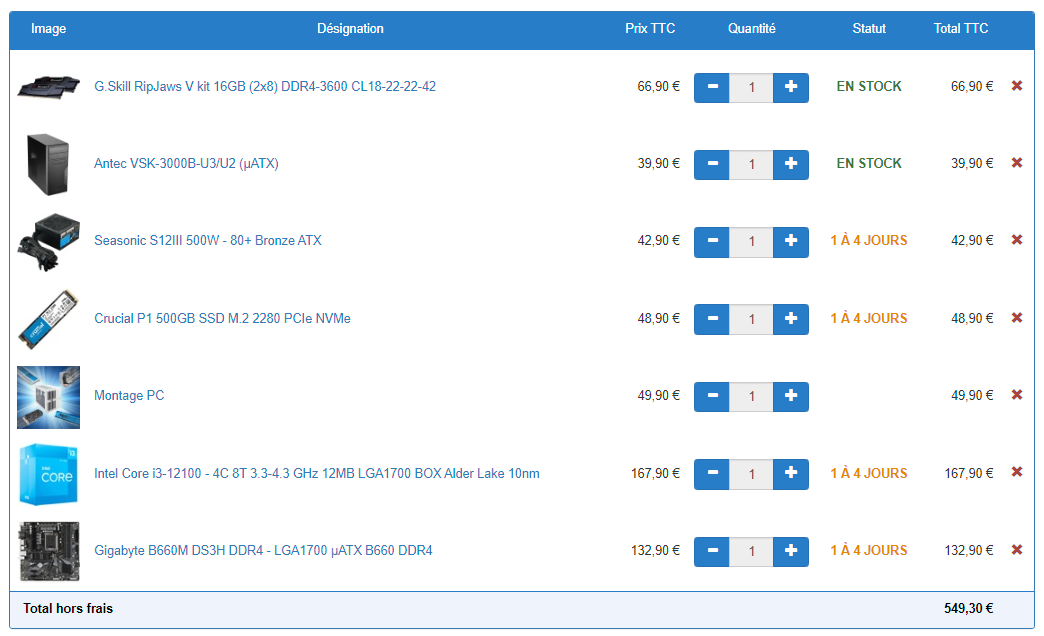
Task: Click 1 À 4 JOURS status of Gigabyte
Action: click(x=869, y=551)
